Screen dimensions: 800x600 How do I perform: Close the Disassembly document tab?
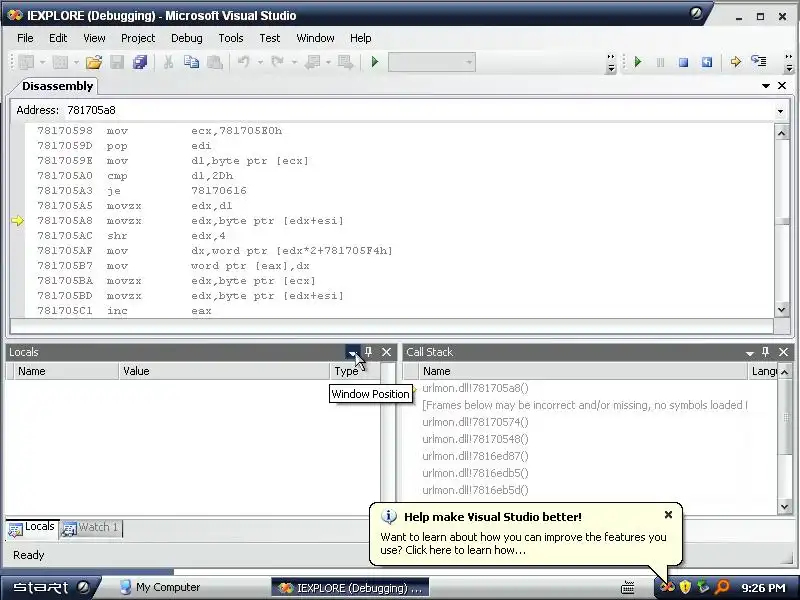click(782, 86)
